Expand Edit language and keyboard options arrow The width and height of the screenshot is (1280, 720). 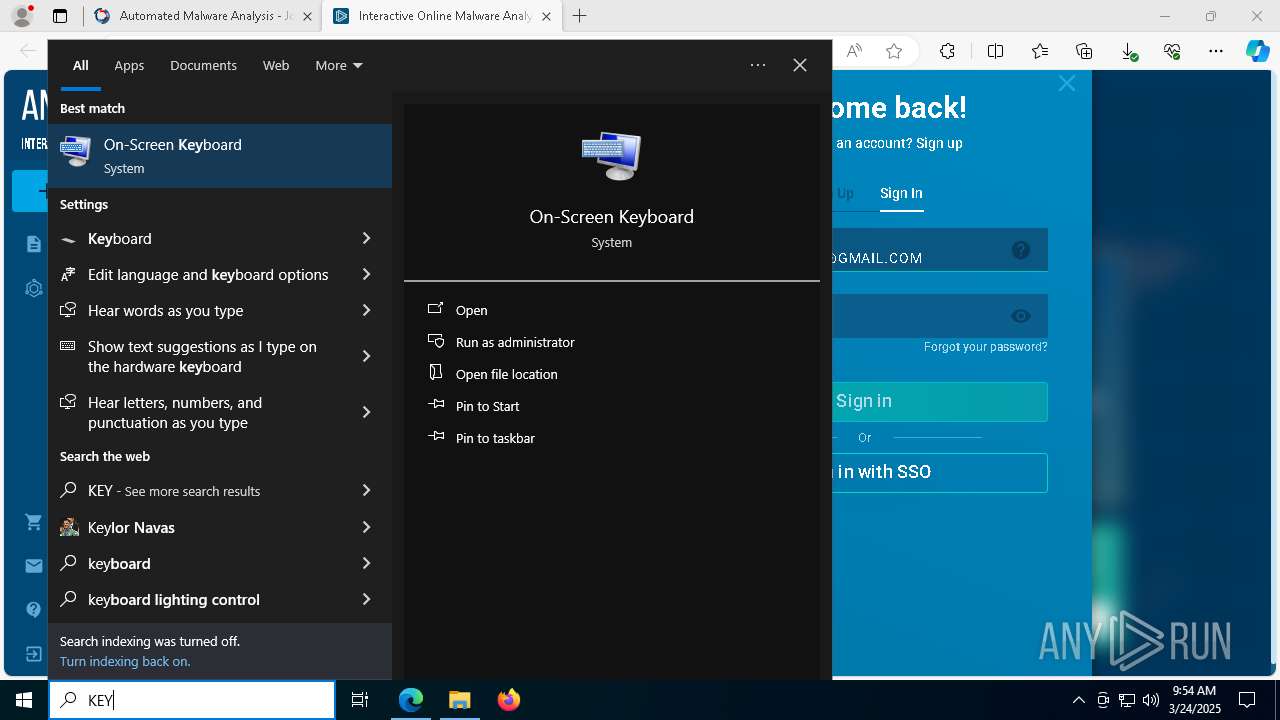366,275
